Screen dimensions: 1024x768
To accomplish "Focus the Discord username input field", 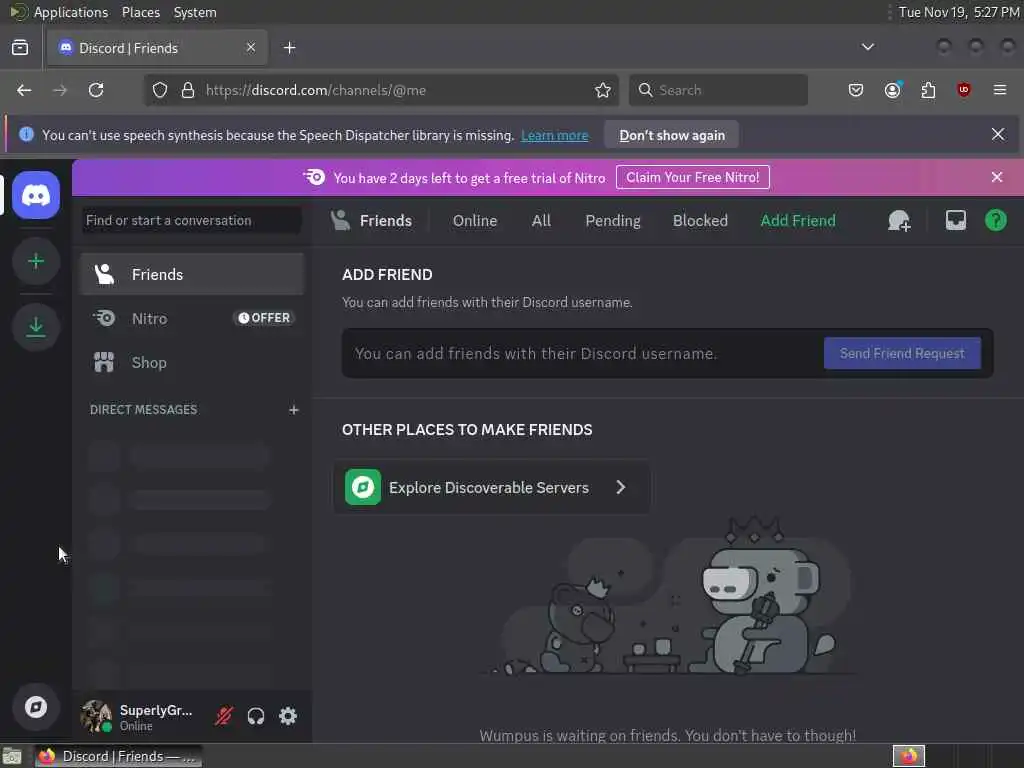I will pyautogui.click(x=581, y=353).
